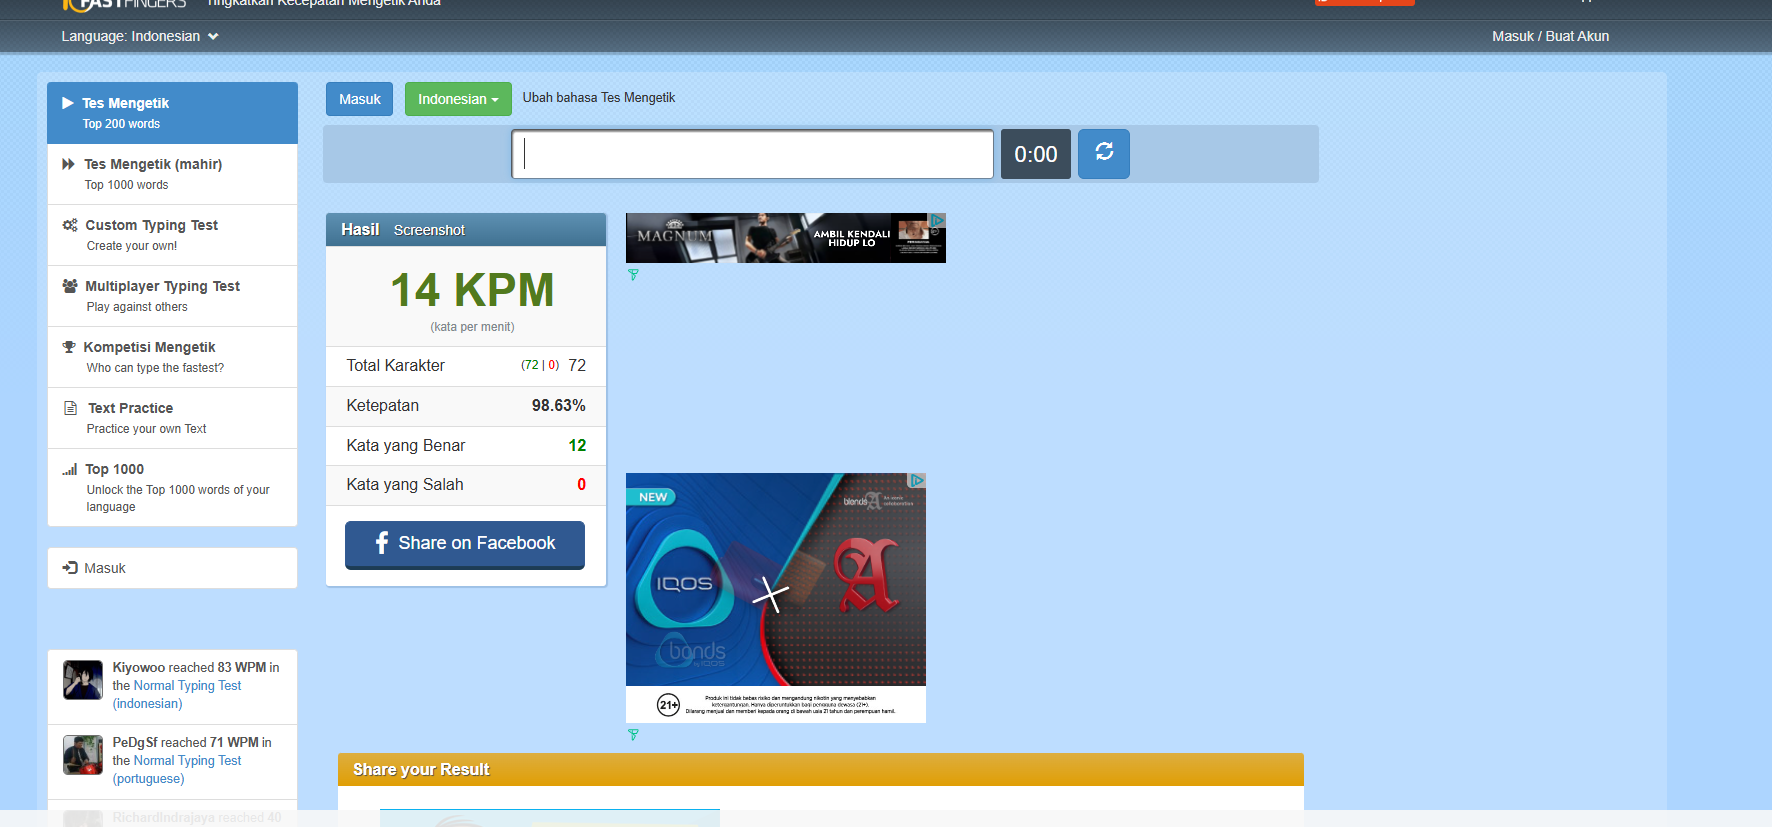
Task: Open Multiplayer Typing Test menu item
Action: [172, 296]
